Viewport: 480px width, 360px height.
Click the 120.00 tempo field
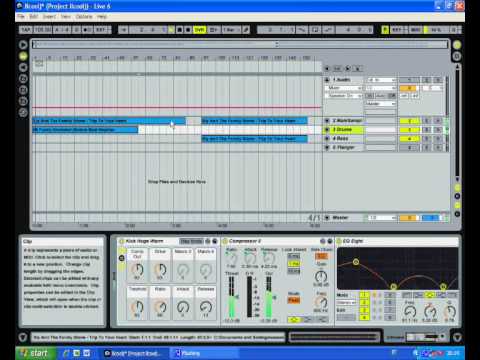point(43,30)
